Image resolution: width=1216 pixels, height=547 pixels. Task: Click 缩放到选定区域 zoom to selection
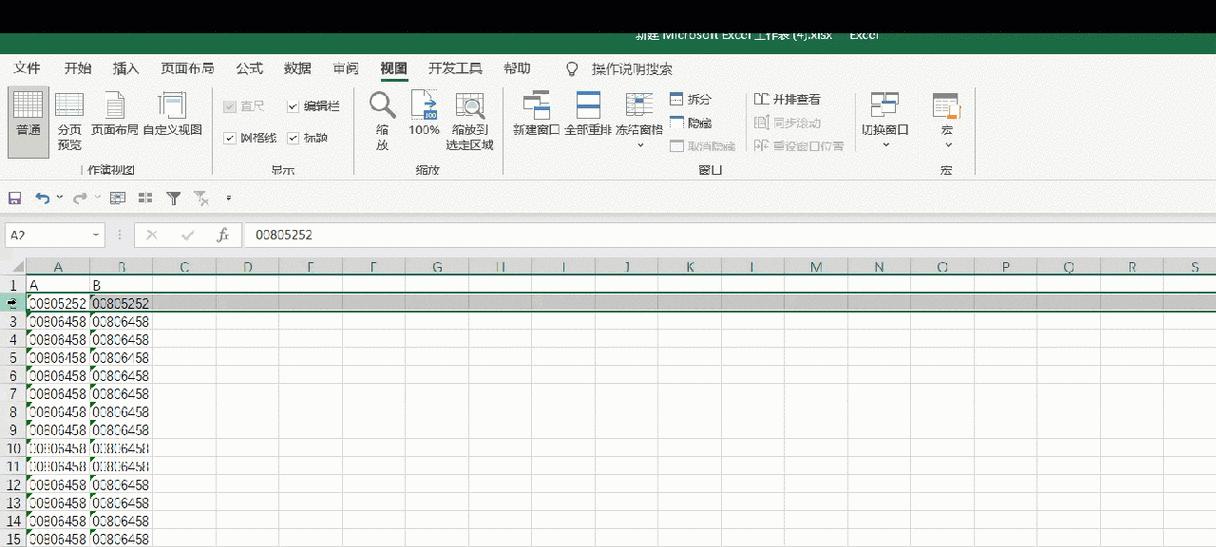pos(470,122)
